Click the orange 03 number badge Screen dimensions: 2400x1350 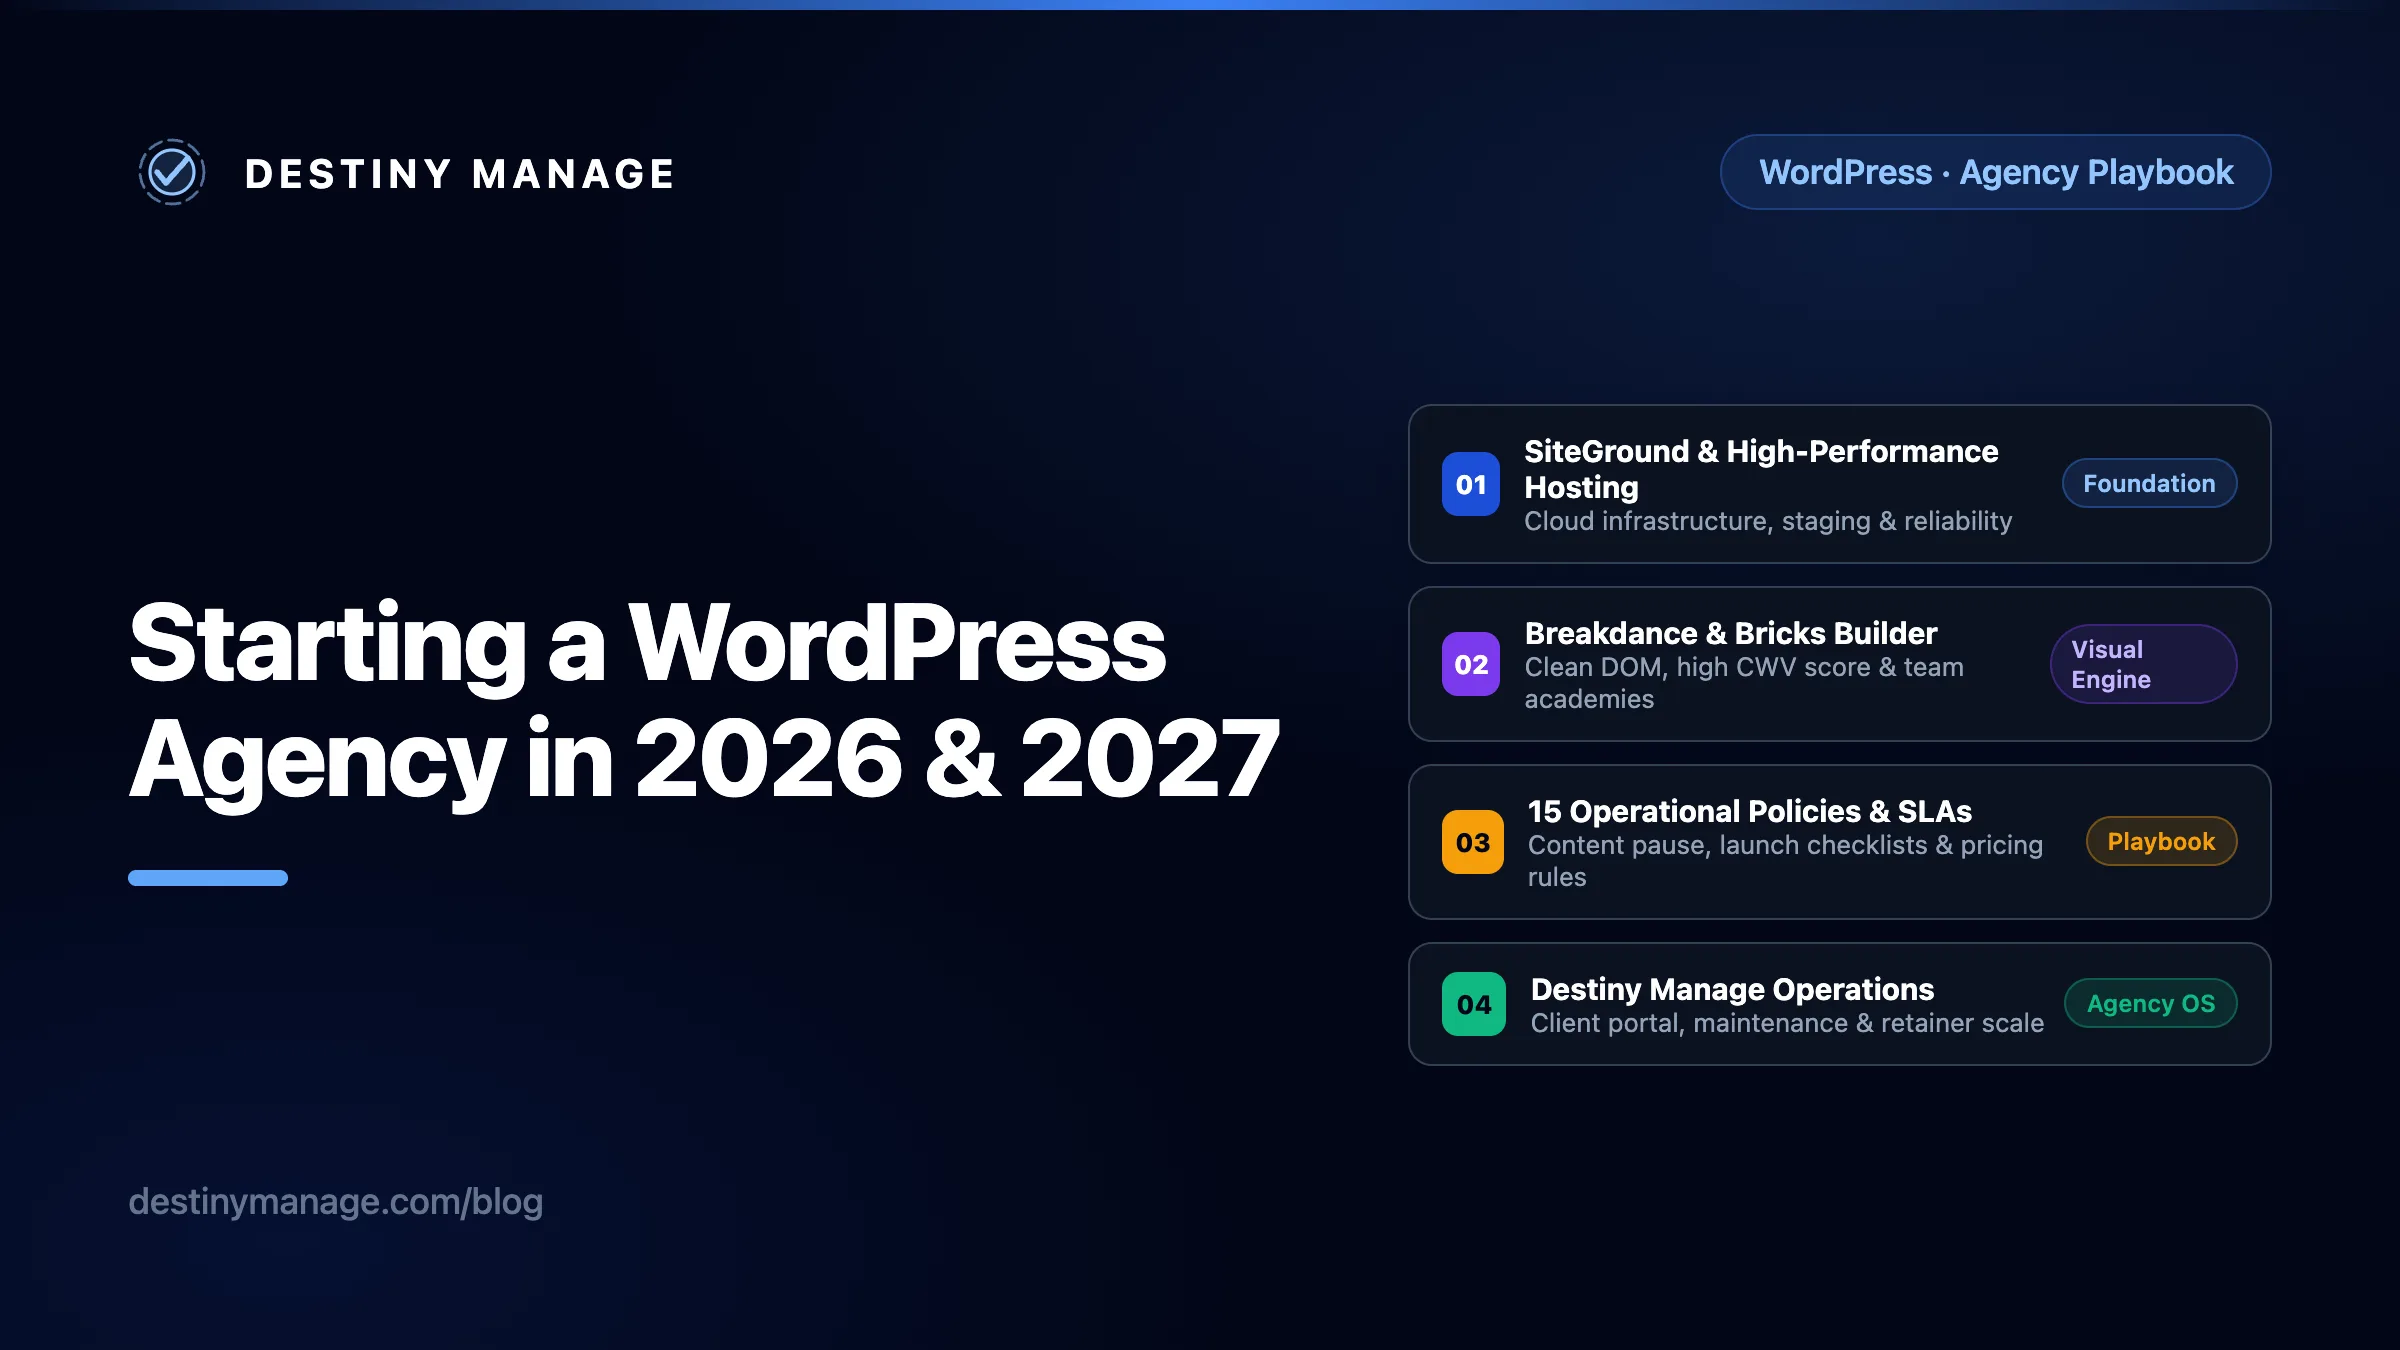click(1472, 842)
